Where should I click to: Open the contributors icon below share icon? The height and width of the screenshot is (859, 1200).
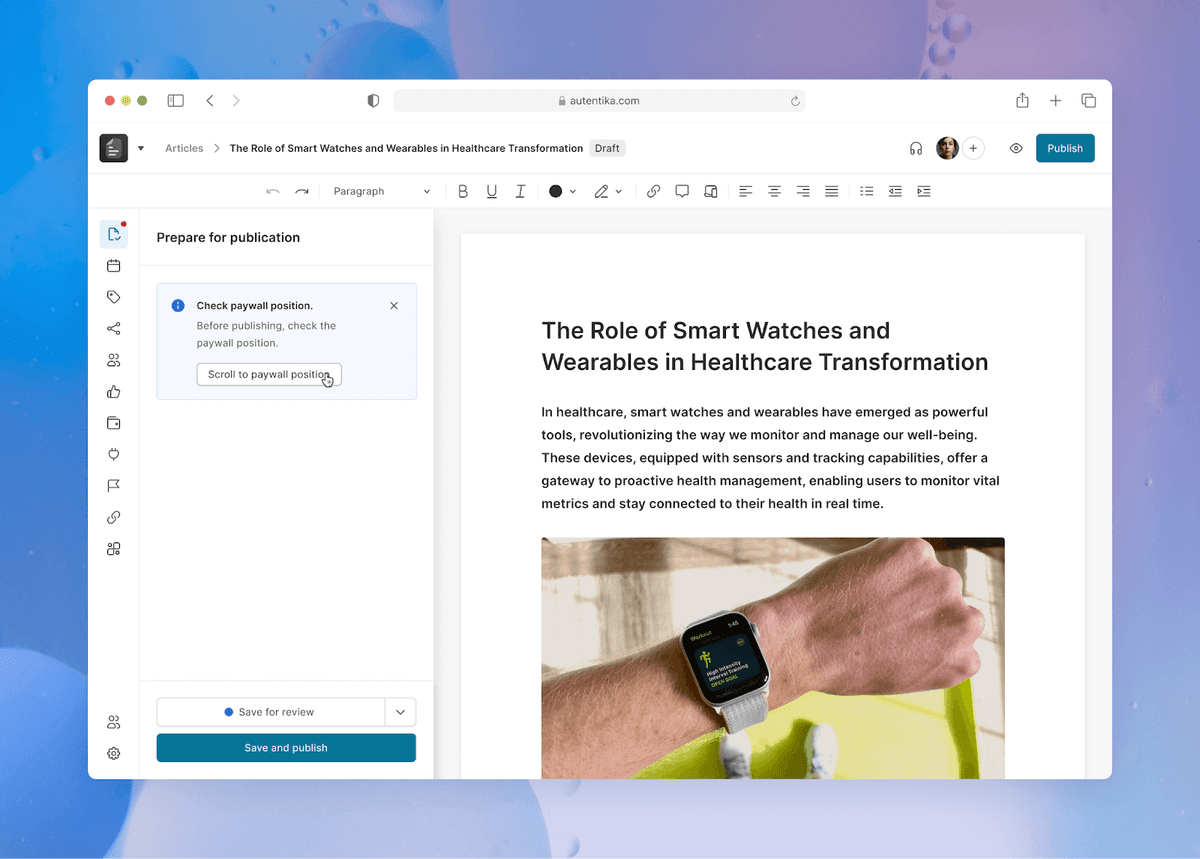(114, 360)
